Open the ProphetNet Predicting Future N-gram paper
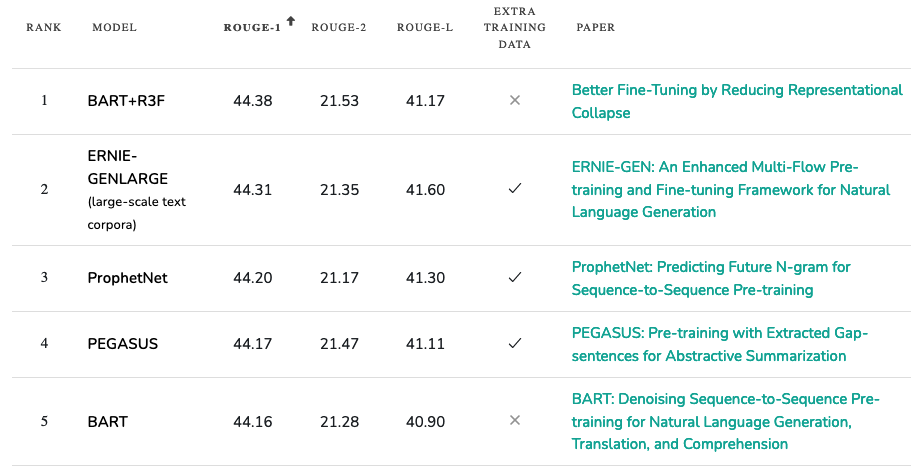Image resolution: width=911 pixels, height=469 pixels. (711, 278)
